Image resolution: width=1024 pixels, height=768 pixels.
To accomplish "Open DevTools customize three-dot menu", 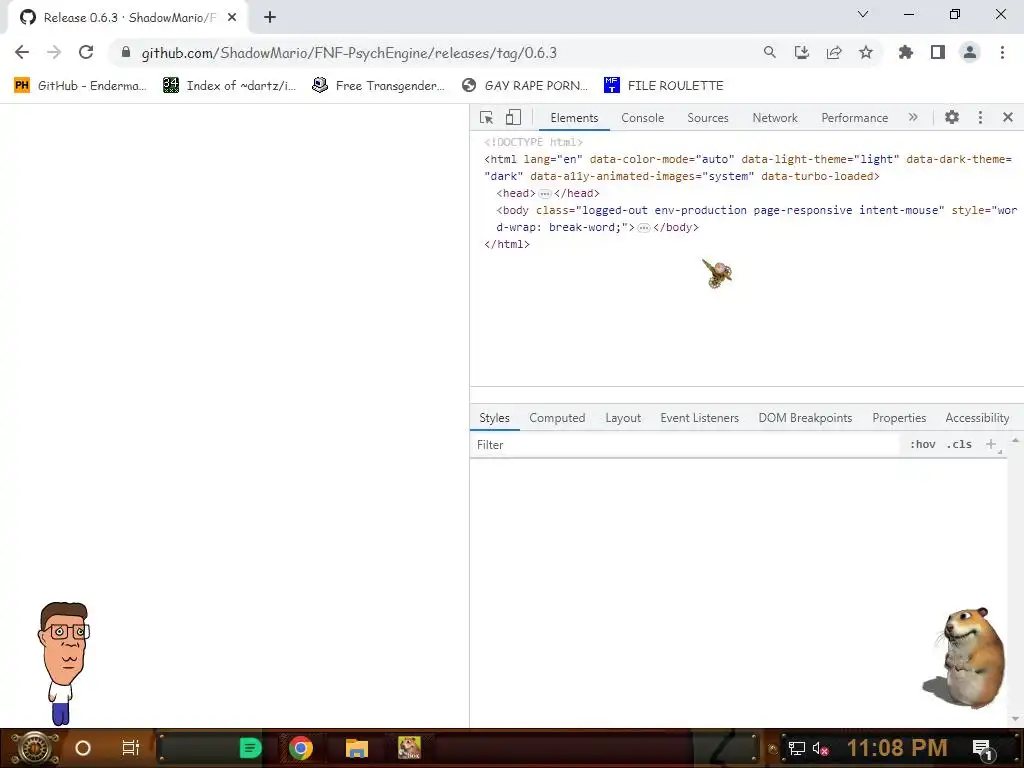I will [980, 118].
